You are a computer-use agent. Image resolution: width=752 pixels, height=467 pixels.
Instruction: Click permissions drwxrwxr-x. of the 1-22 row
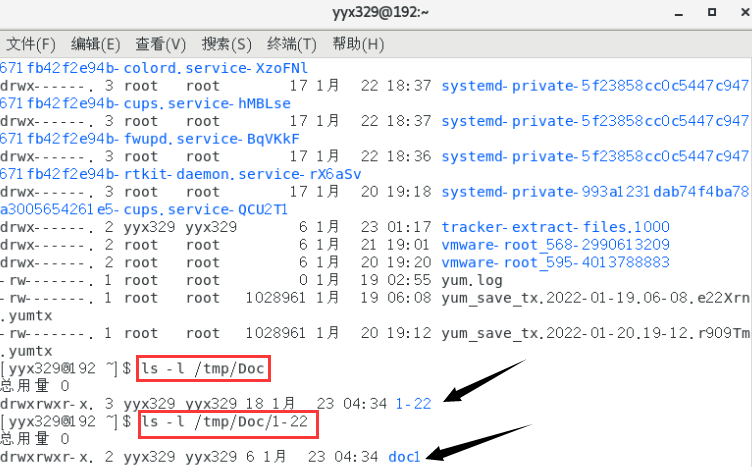pos(47,404)
